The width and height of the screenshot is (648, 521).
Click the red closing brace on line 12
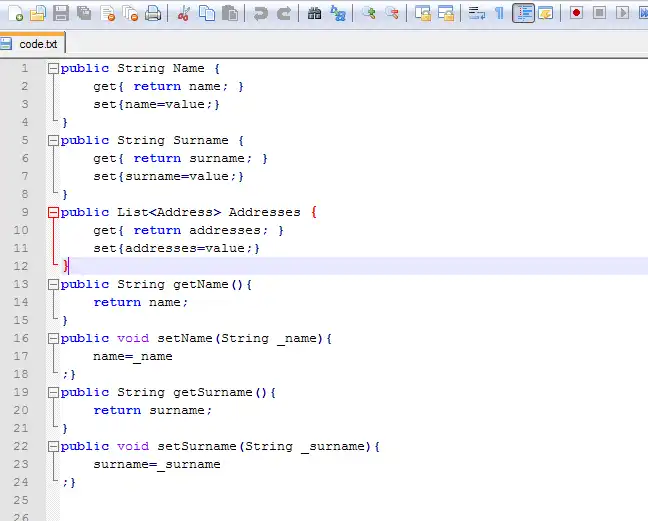pos(65,266)
